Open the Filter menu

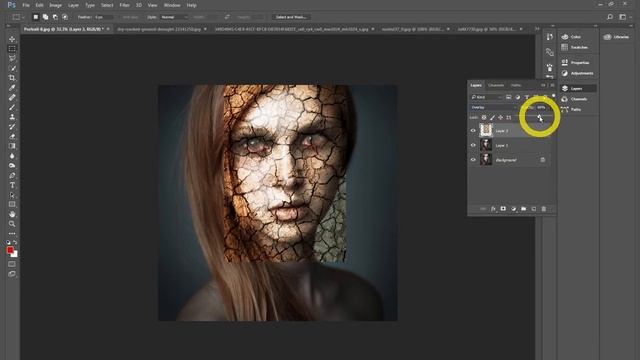(124, 5)
